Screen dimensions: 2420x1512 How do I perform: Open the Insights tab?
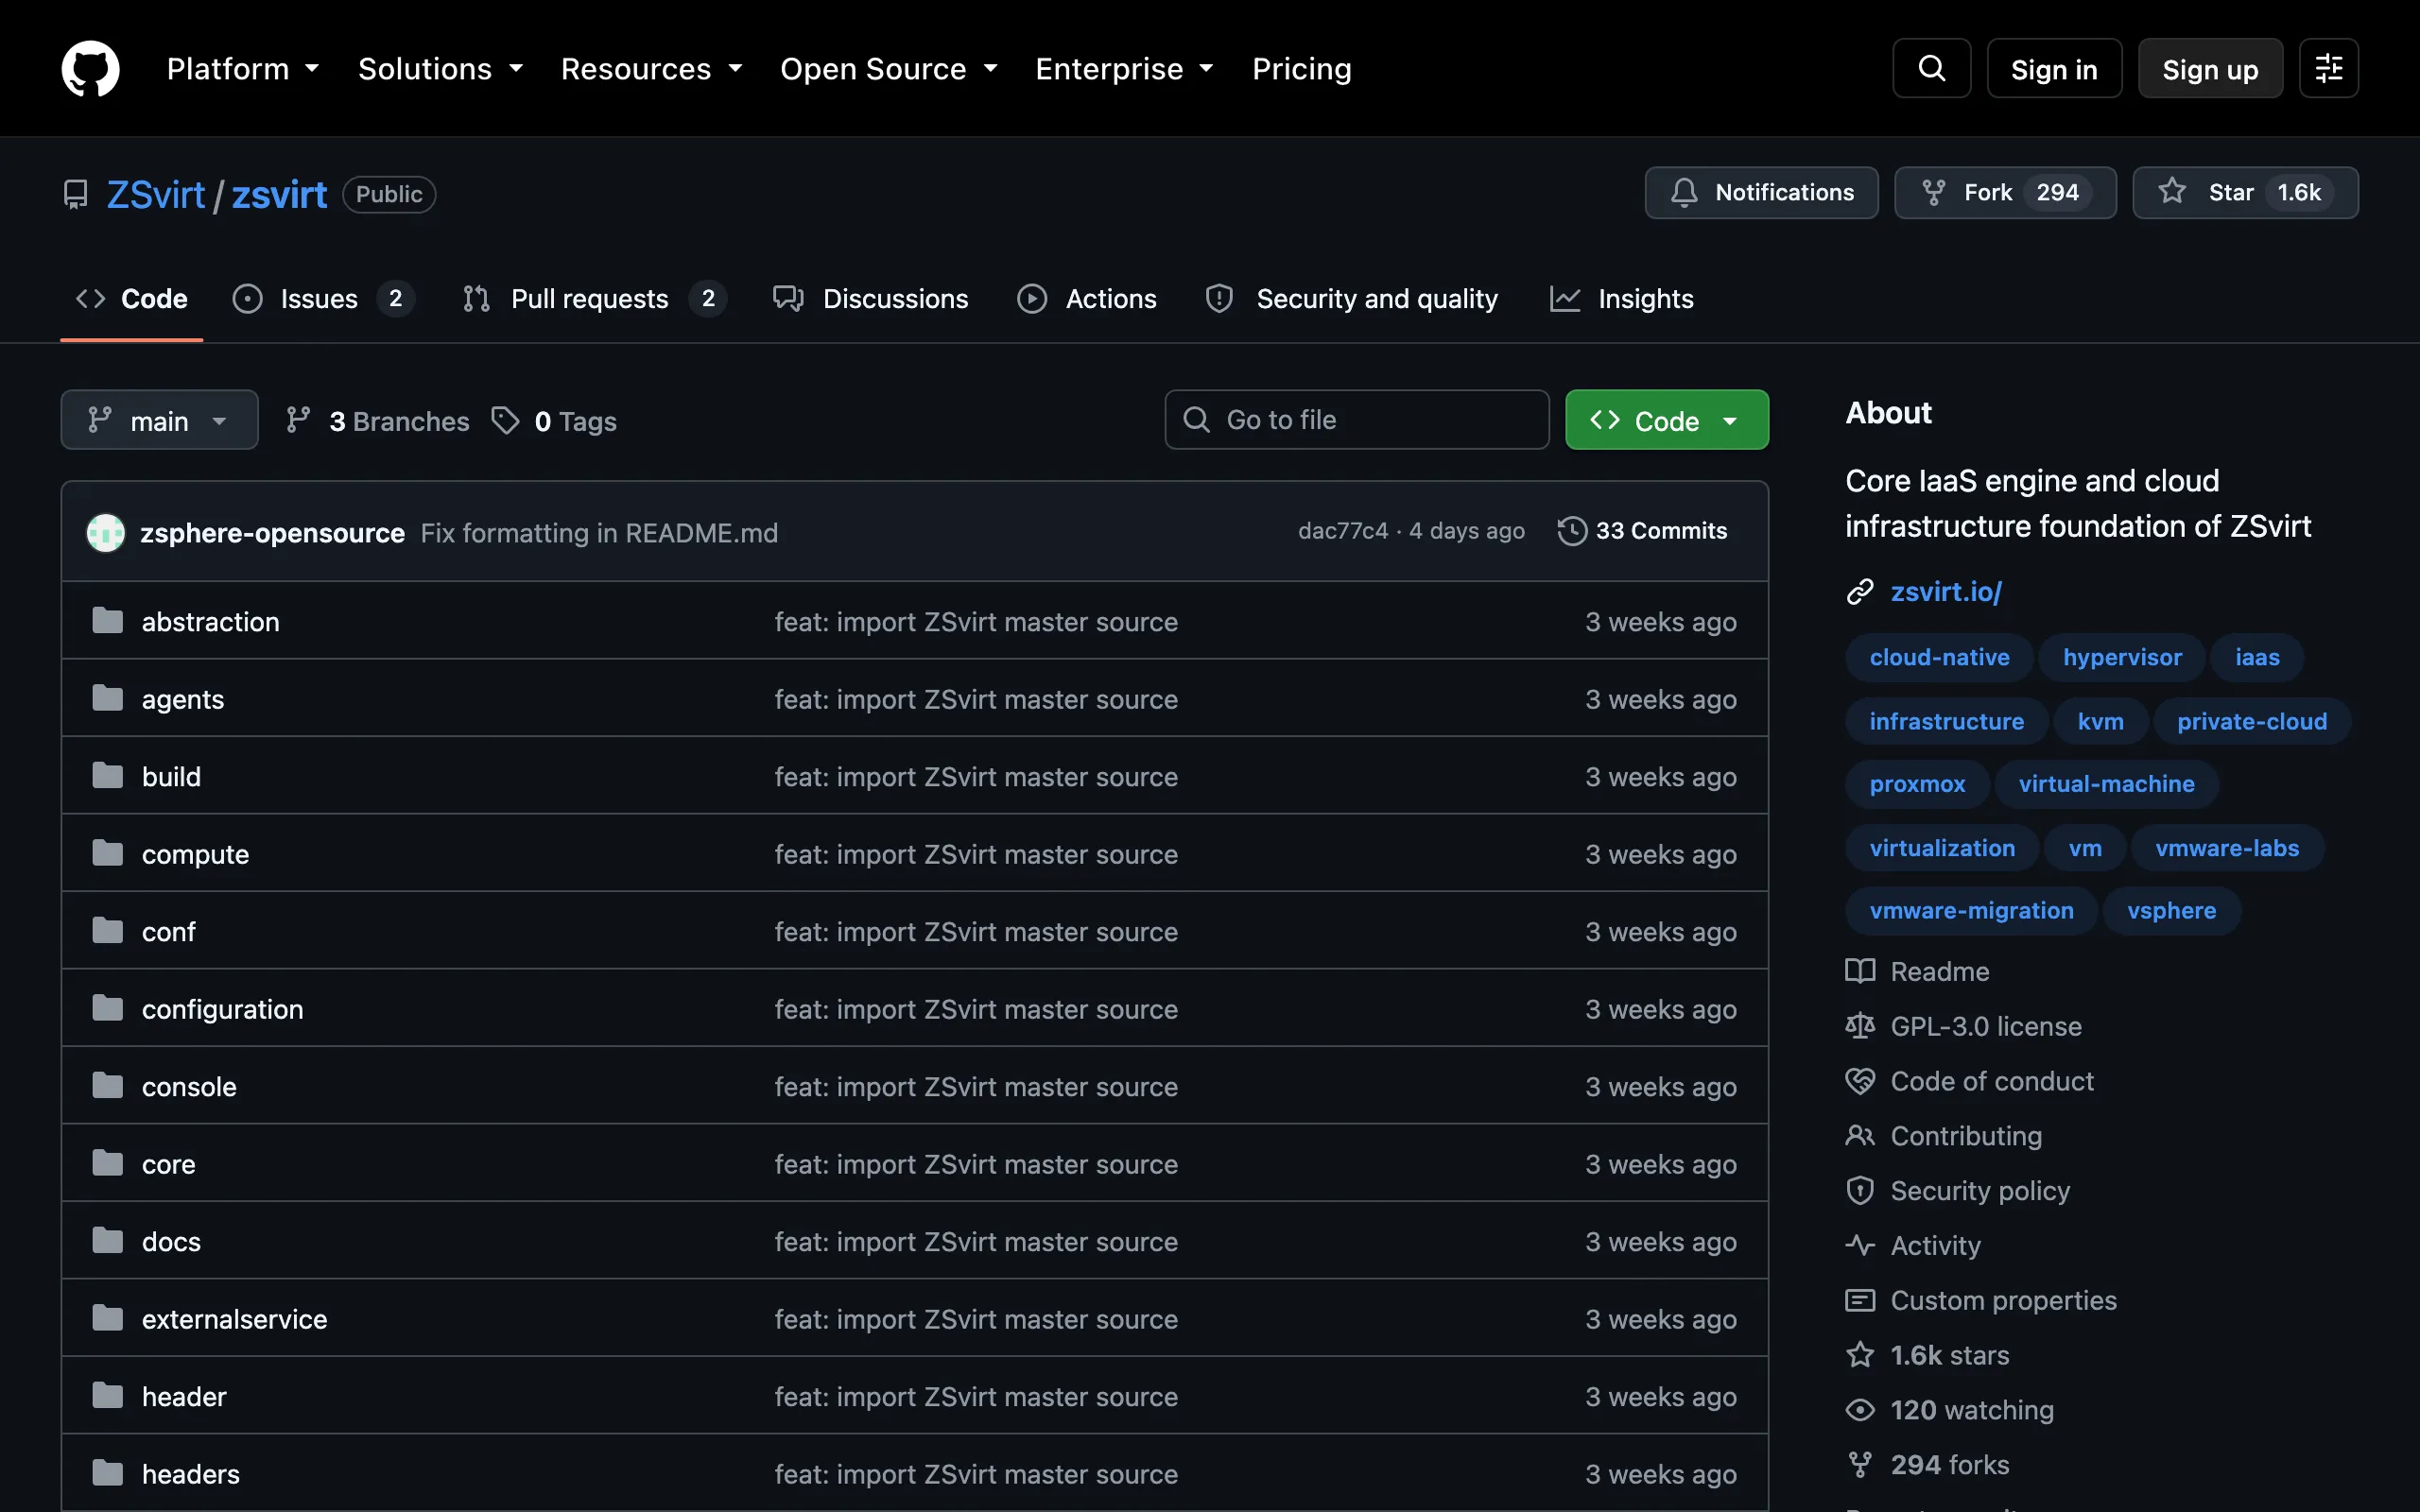tap(1621, 298)
